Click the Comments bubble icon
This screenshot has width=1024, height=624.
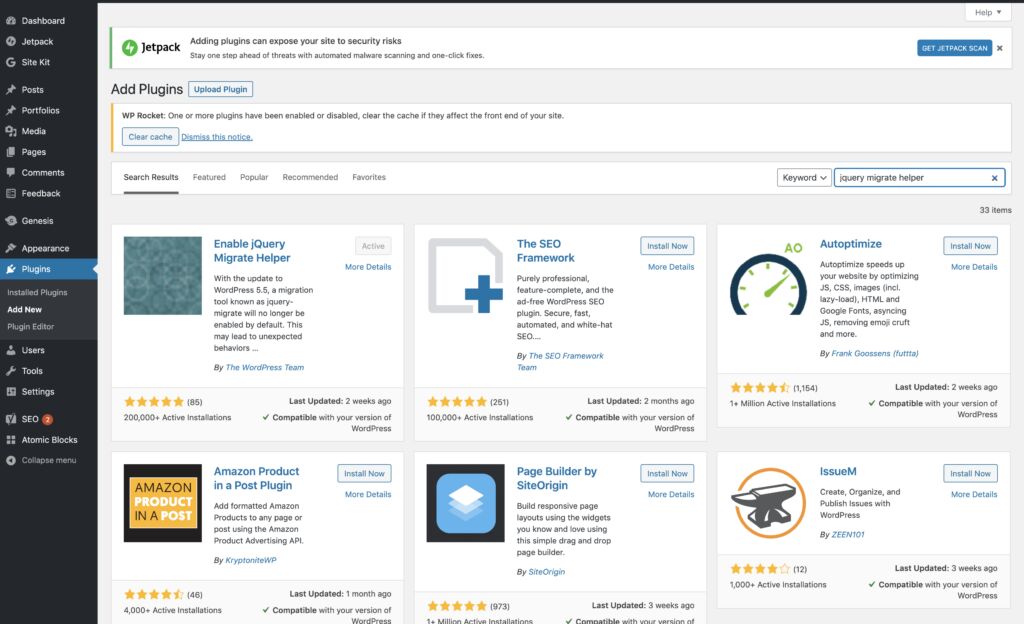tap(10, 172)
